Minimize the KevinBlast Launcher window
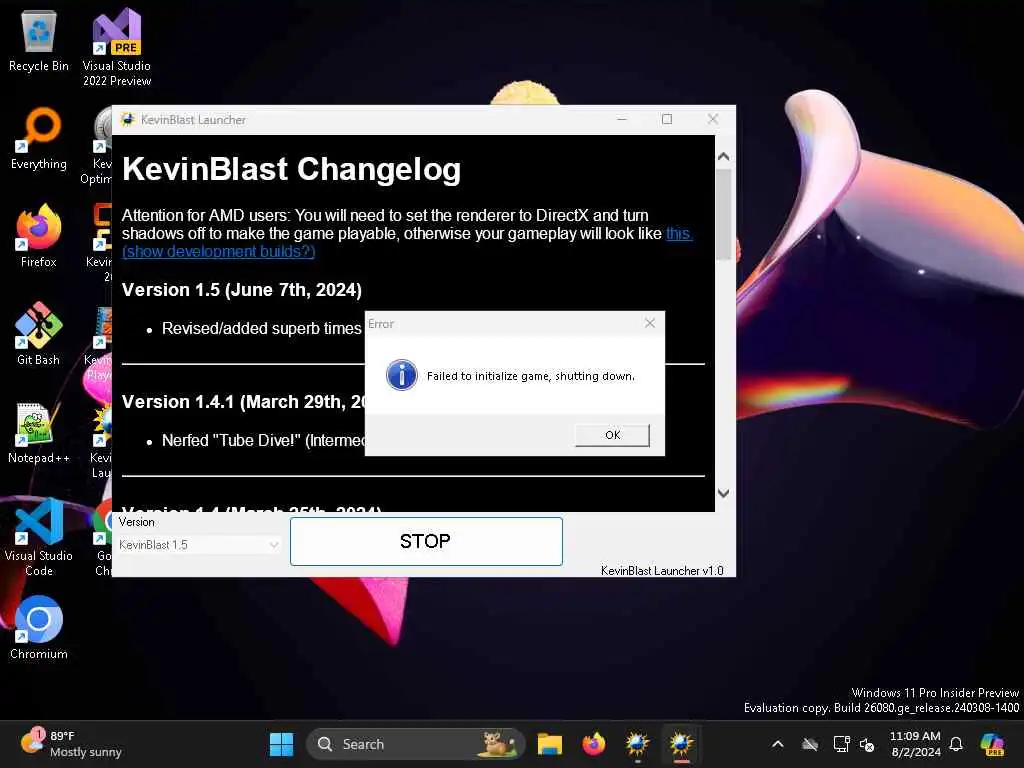 pos(622,120)
